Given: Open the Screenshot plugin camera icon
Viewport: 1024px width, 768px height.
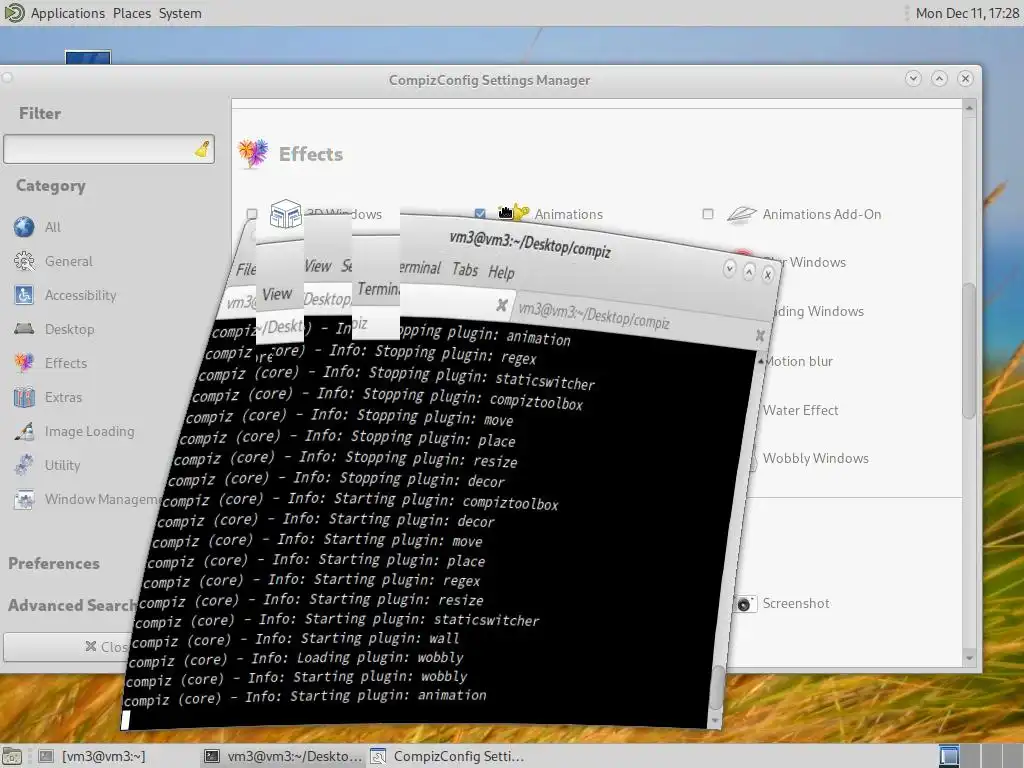Looking at the screenshot, I should pyautogui.click(x=744, y=604).
